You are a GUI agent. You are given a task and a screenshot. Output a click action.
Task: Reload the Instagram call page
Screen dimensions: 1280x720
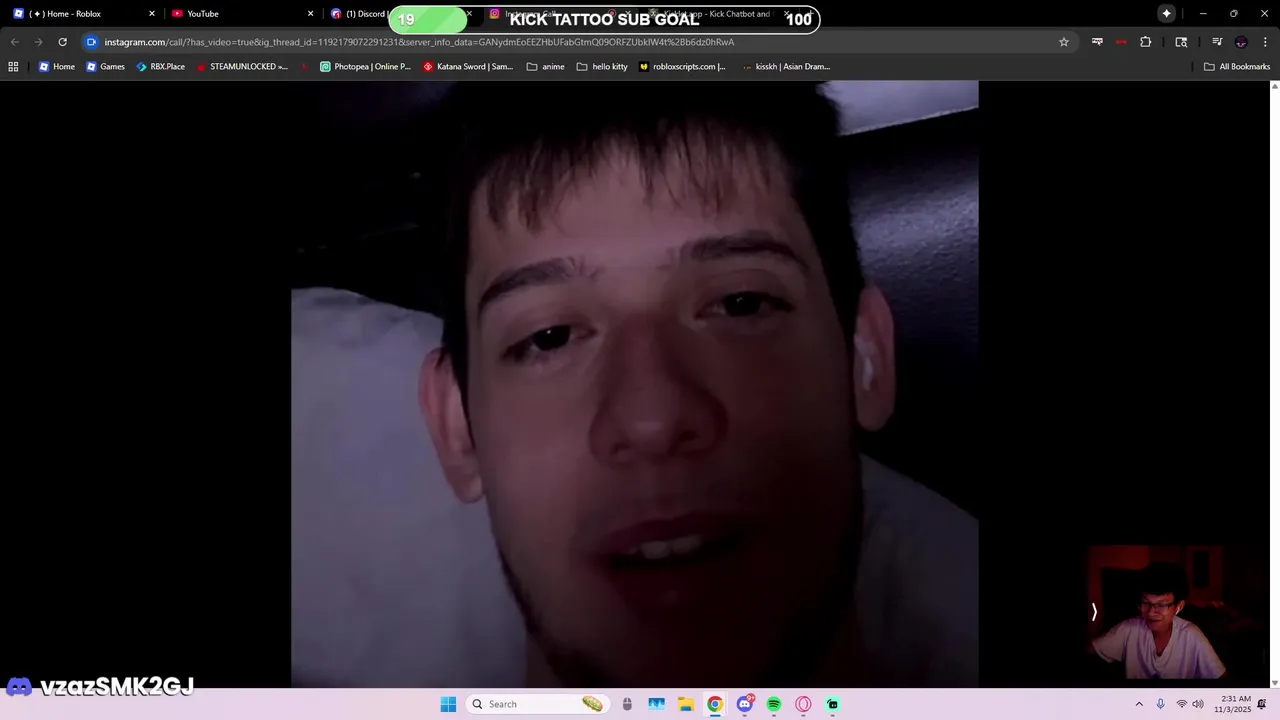(62, 42)
